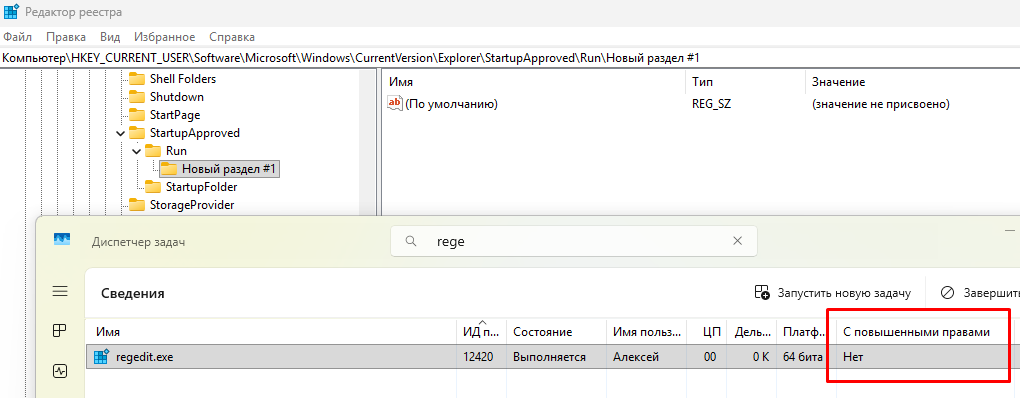Open the Performance page in sidebar
1020x398 pixels.
(x=60, y=371)
